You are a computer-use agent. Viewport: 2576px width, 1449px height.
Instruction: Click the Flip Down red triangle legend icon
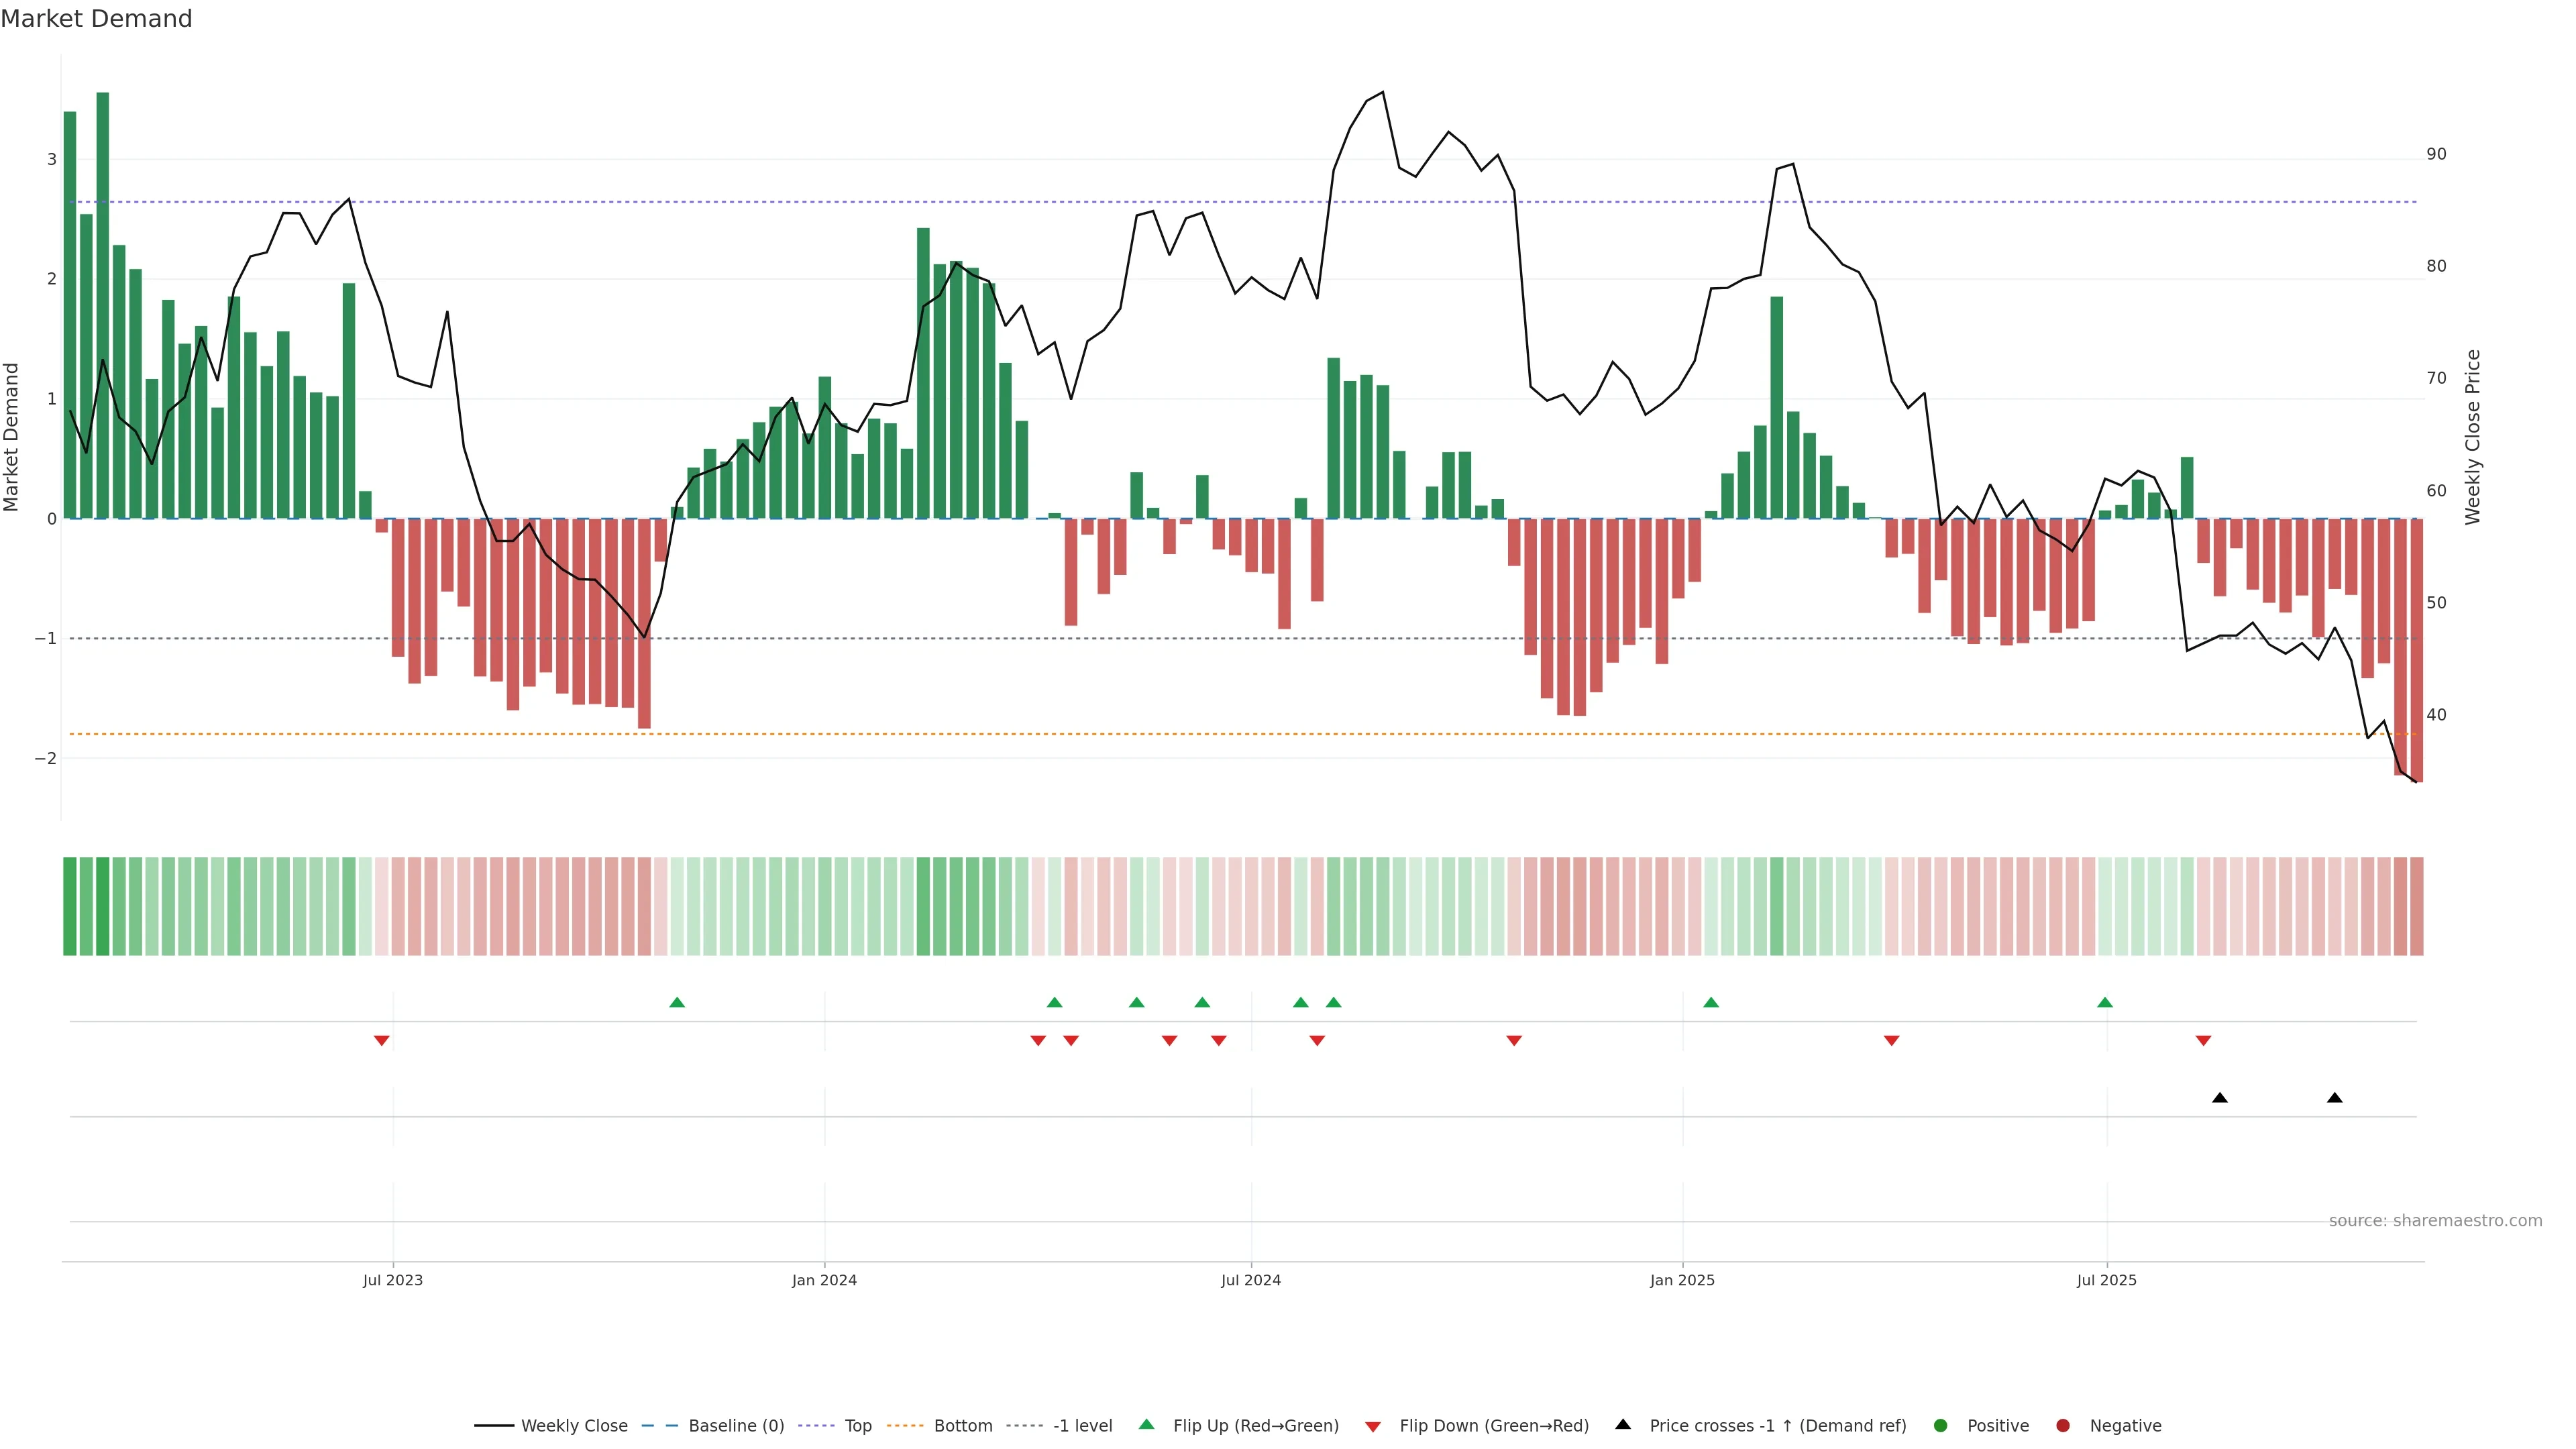click(x=1373, y=1427)
